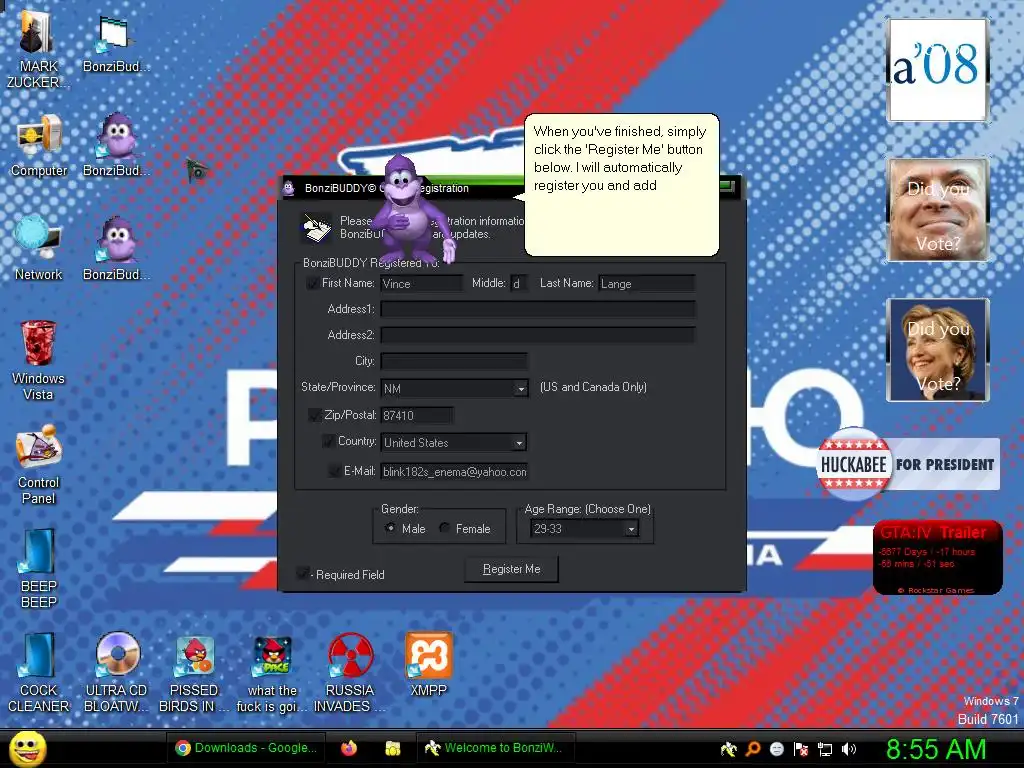
Task: Click the HUCKABEE FOR PRESIDENT gadget
Action: pyautogui.click(x=908, y=464)
